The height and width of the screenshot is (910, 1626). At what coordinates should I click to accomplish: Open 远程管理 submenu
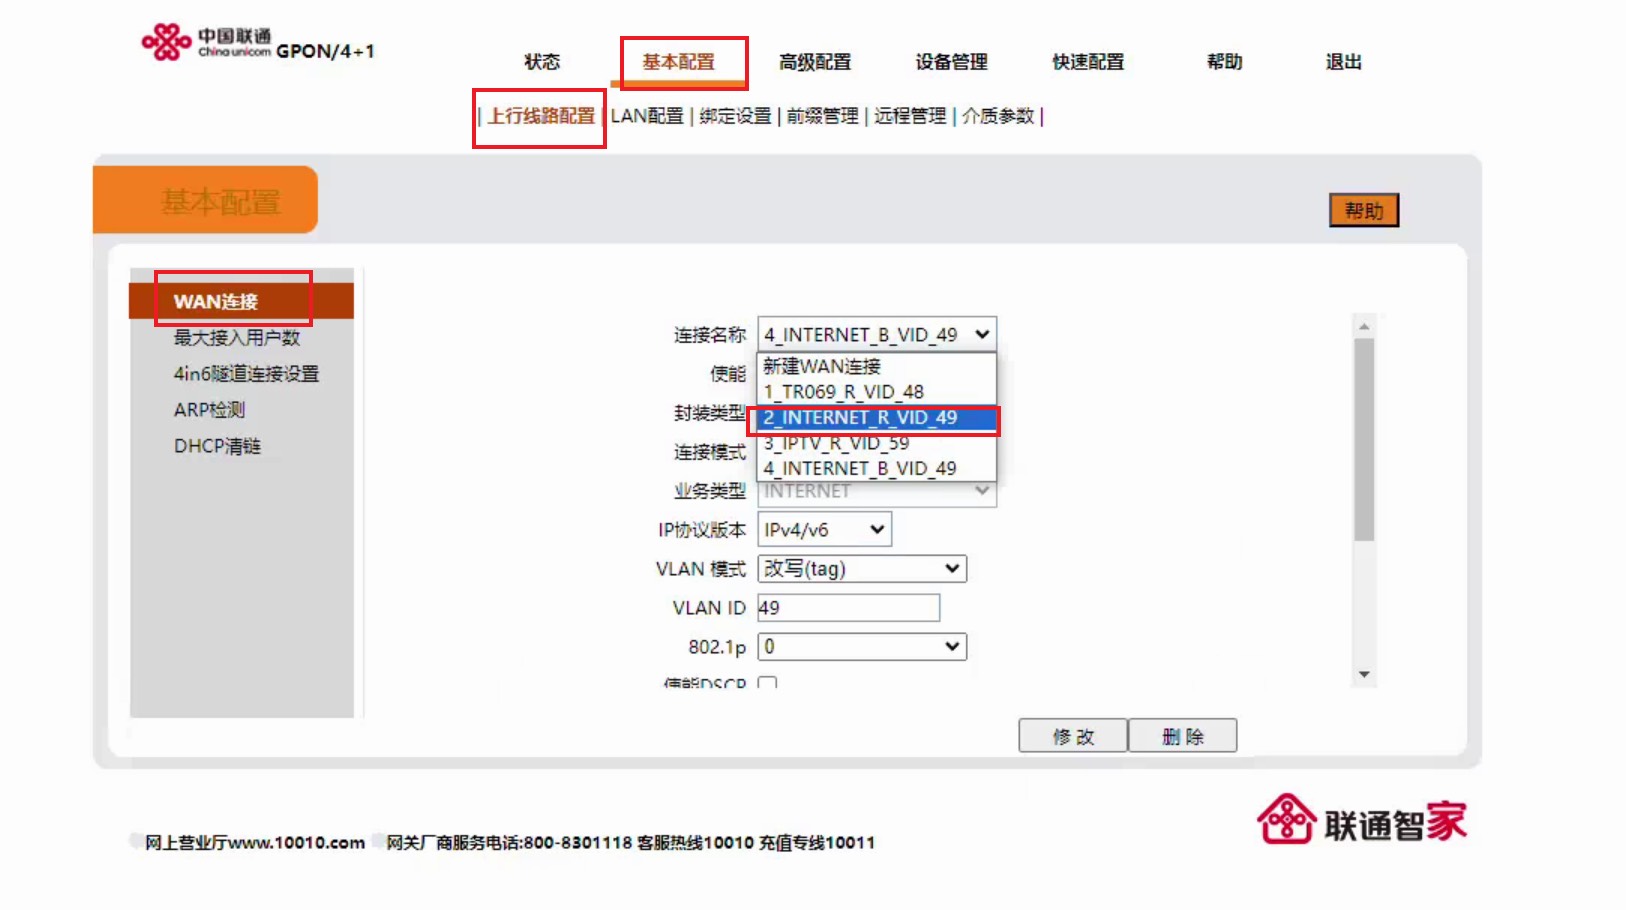[x=910, y=116]
